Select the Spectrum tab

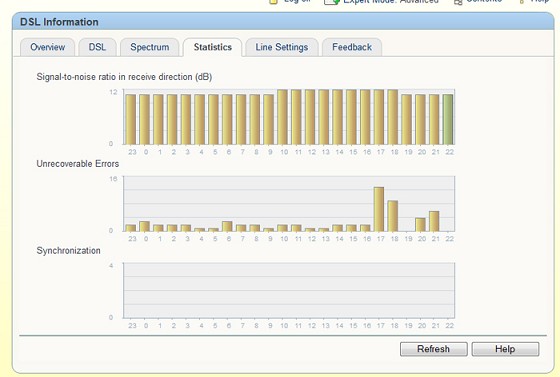click(150, 47)
